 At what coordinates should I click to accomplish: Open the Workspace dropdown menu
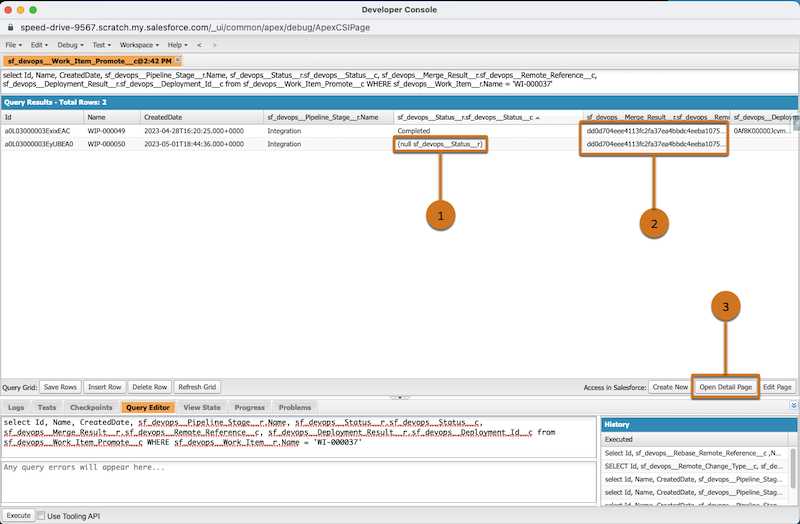(x=139, y=45)
